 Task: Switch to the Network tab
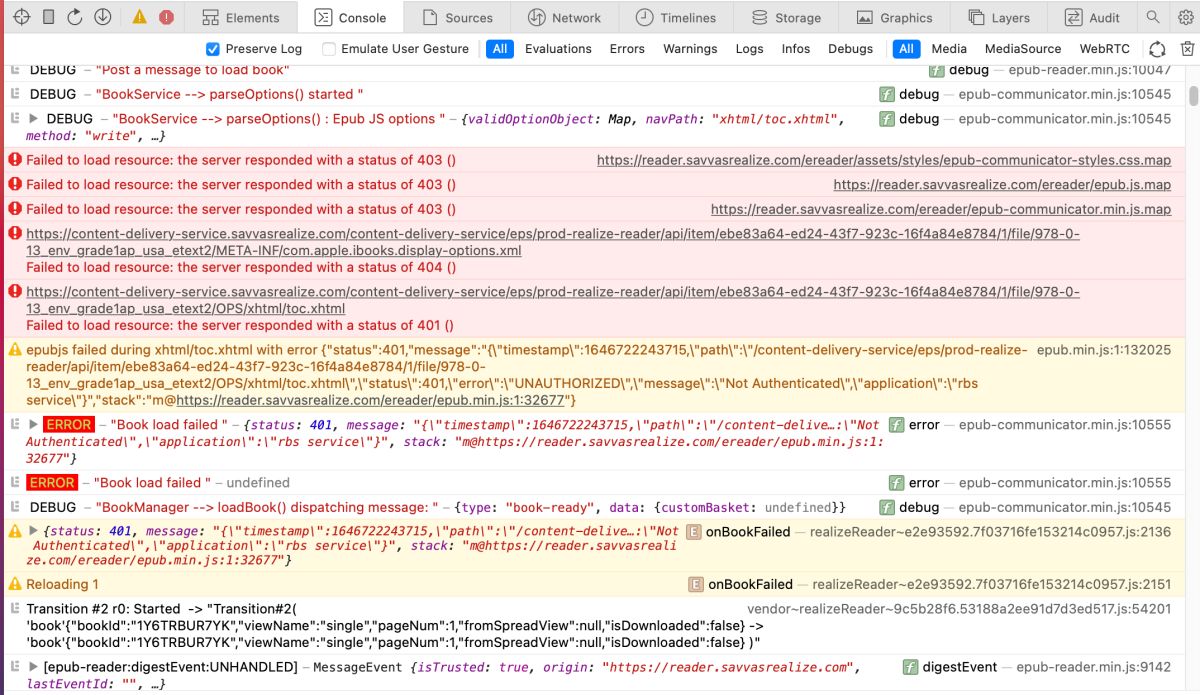564,18
